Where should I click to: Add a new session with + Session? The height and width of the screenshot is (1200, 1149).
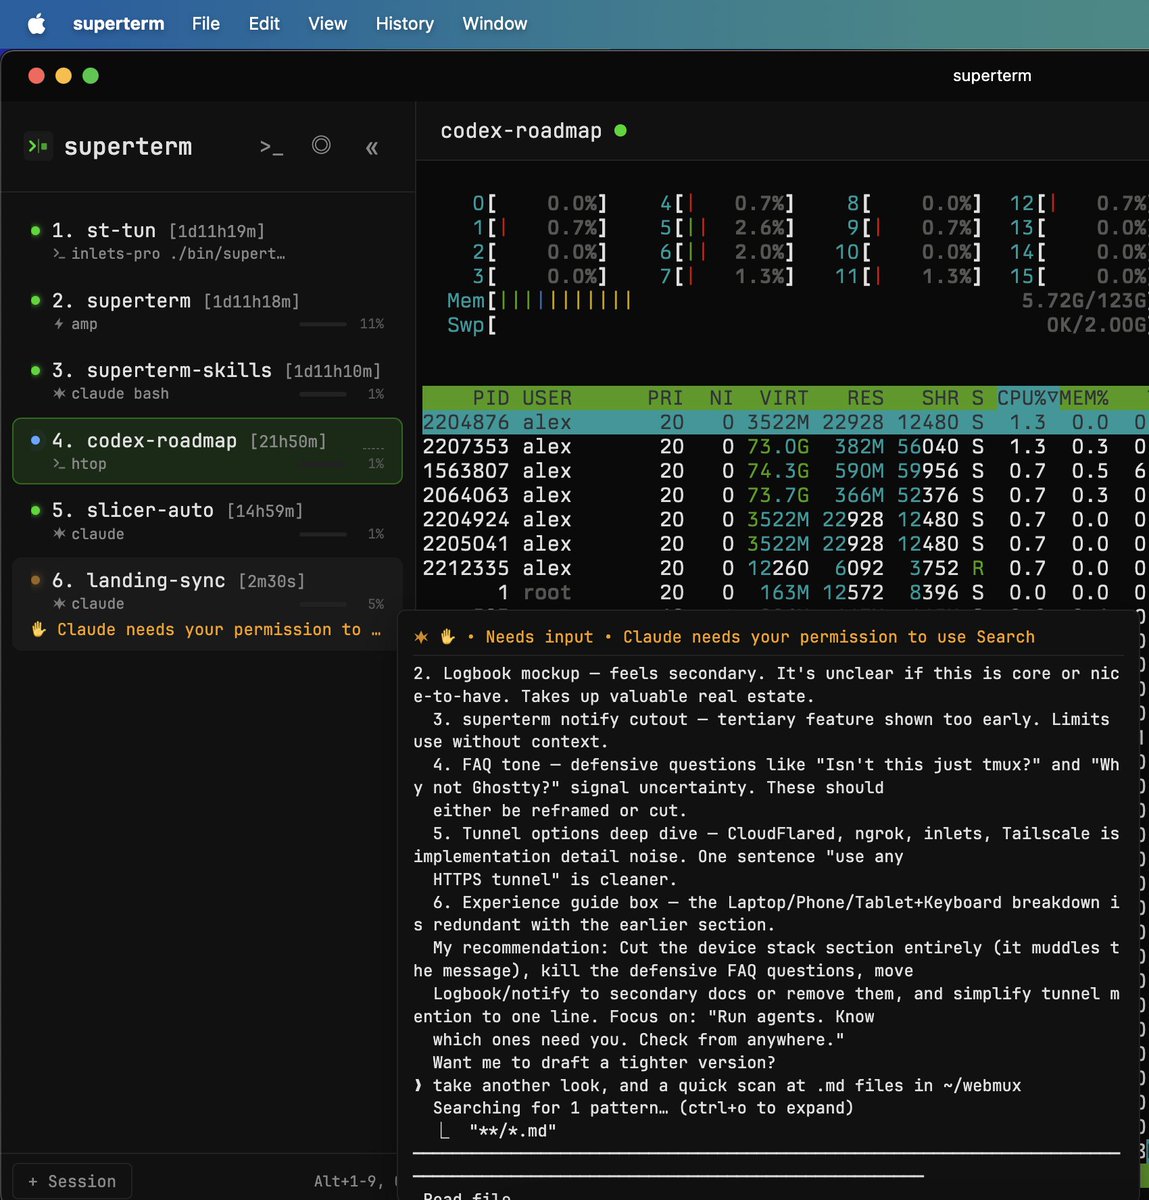tap(72, 1181)
